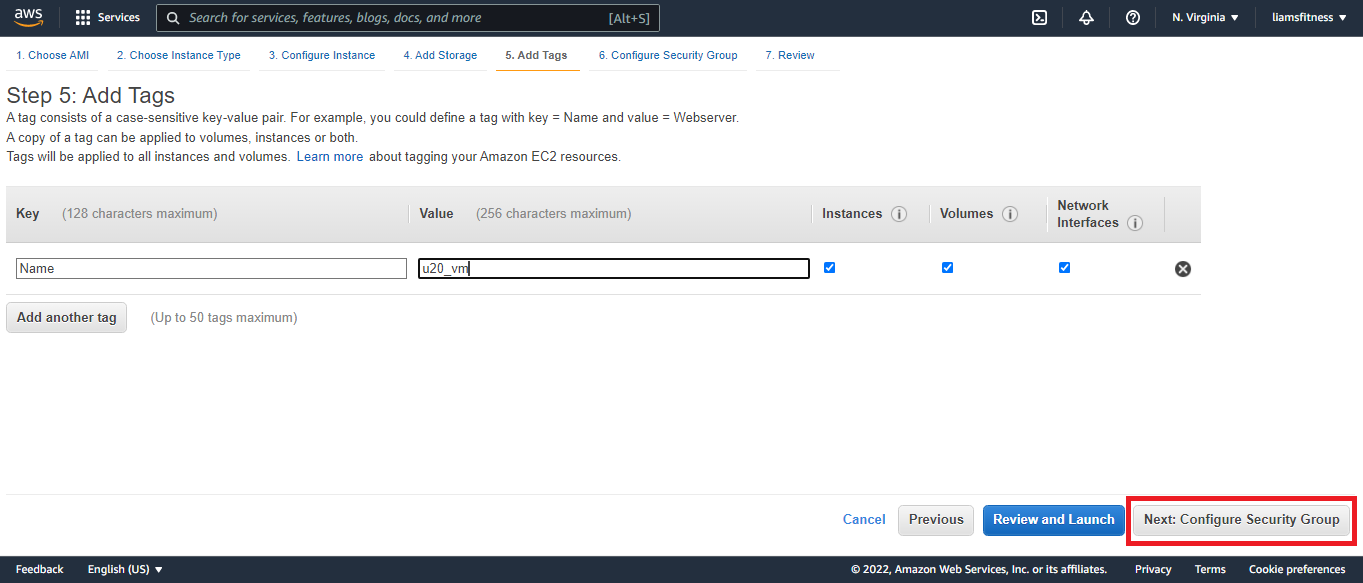Launch the CloudShell terminal icon
Image resolution: width=1363 pixels, height=583 pixels.
[1039, 18]
